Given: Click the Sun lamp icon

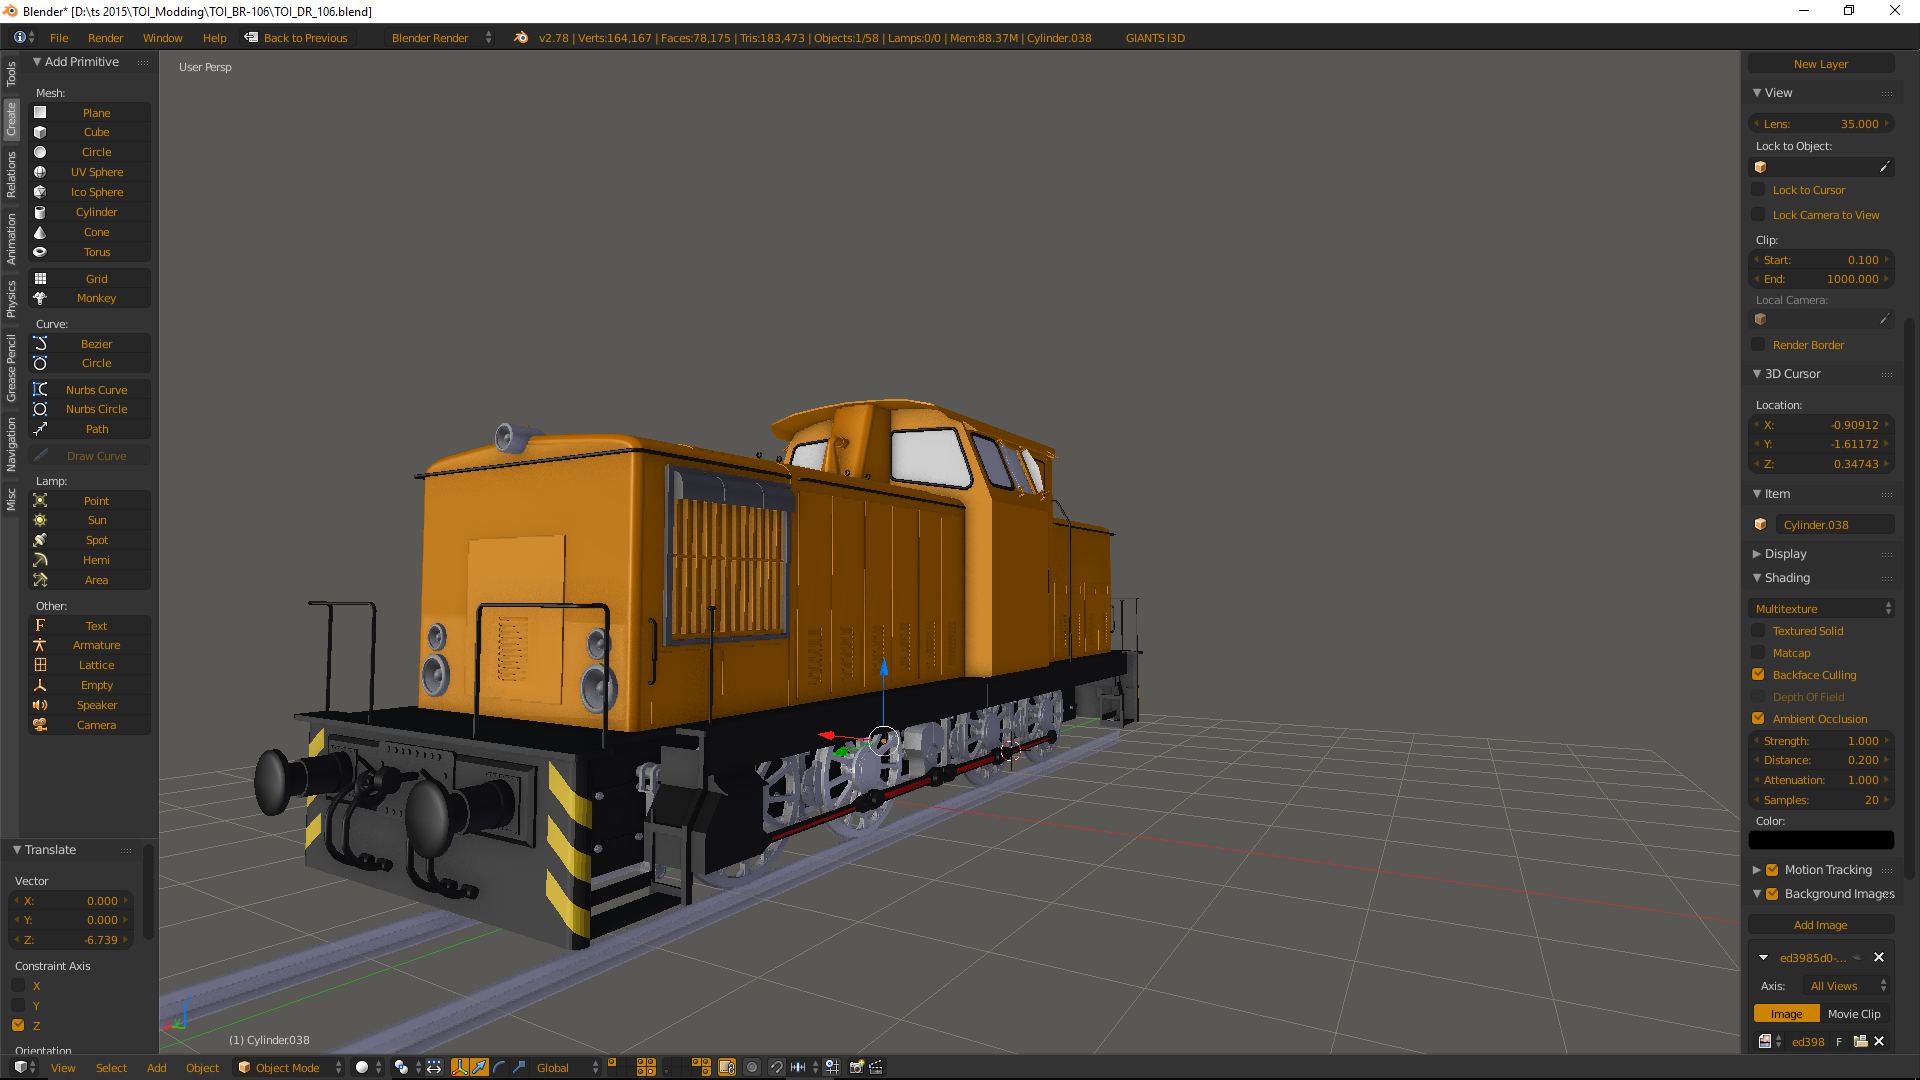Looking at the screenshot, I should coord(40,520).
